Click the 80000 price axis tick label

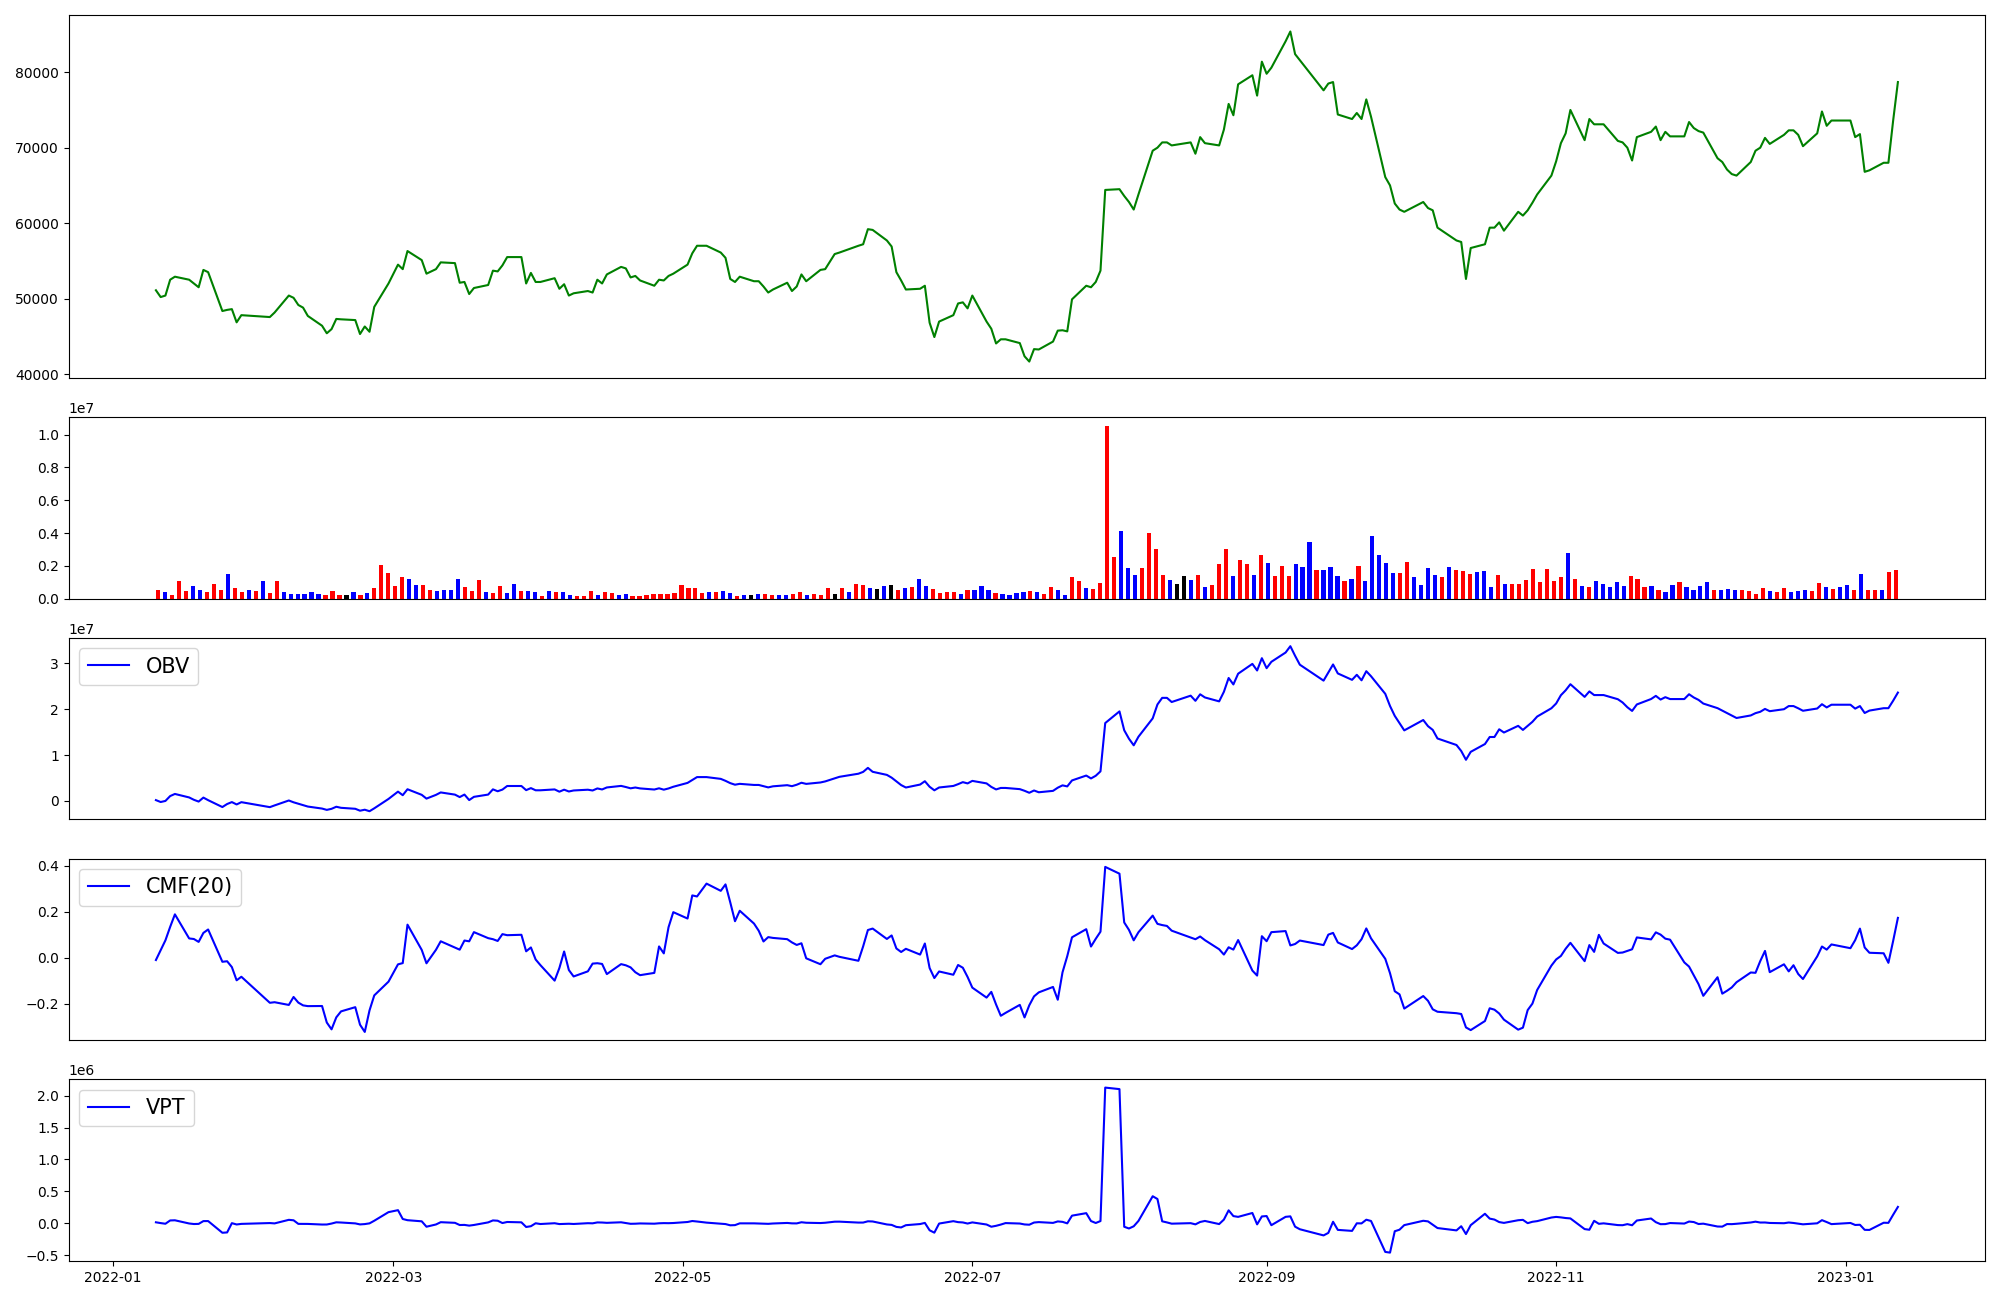pyautogui.click(x=36, y=73)
